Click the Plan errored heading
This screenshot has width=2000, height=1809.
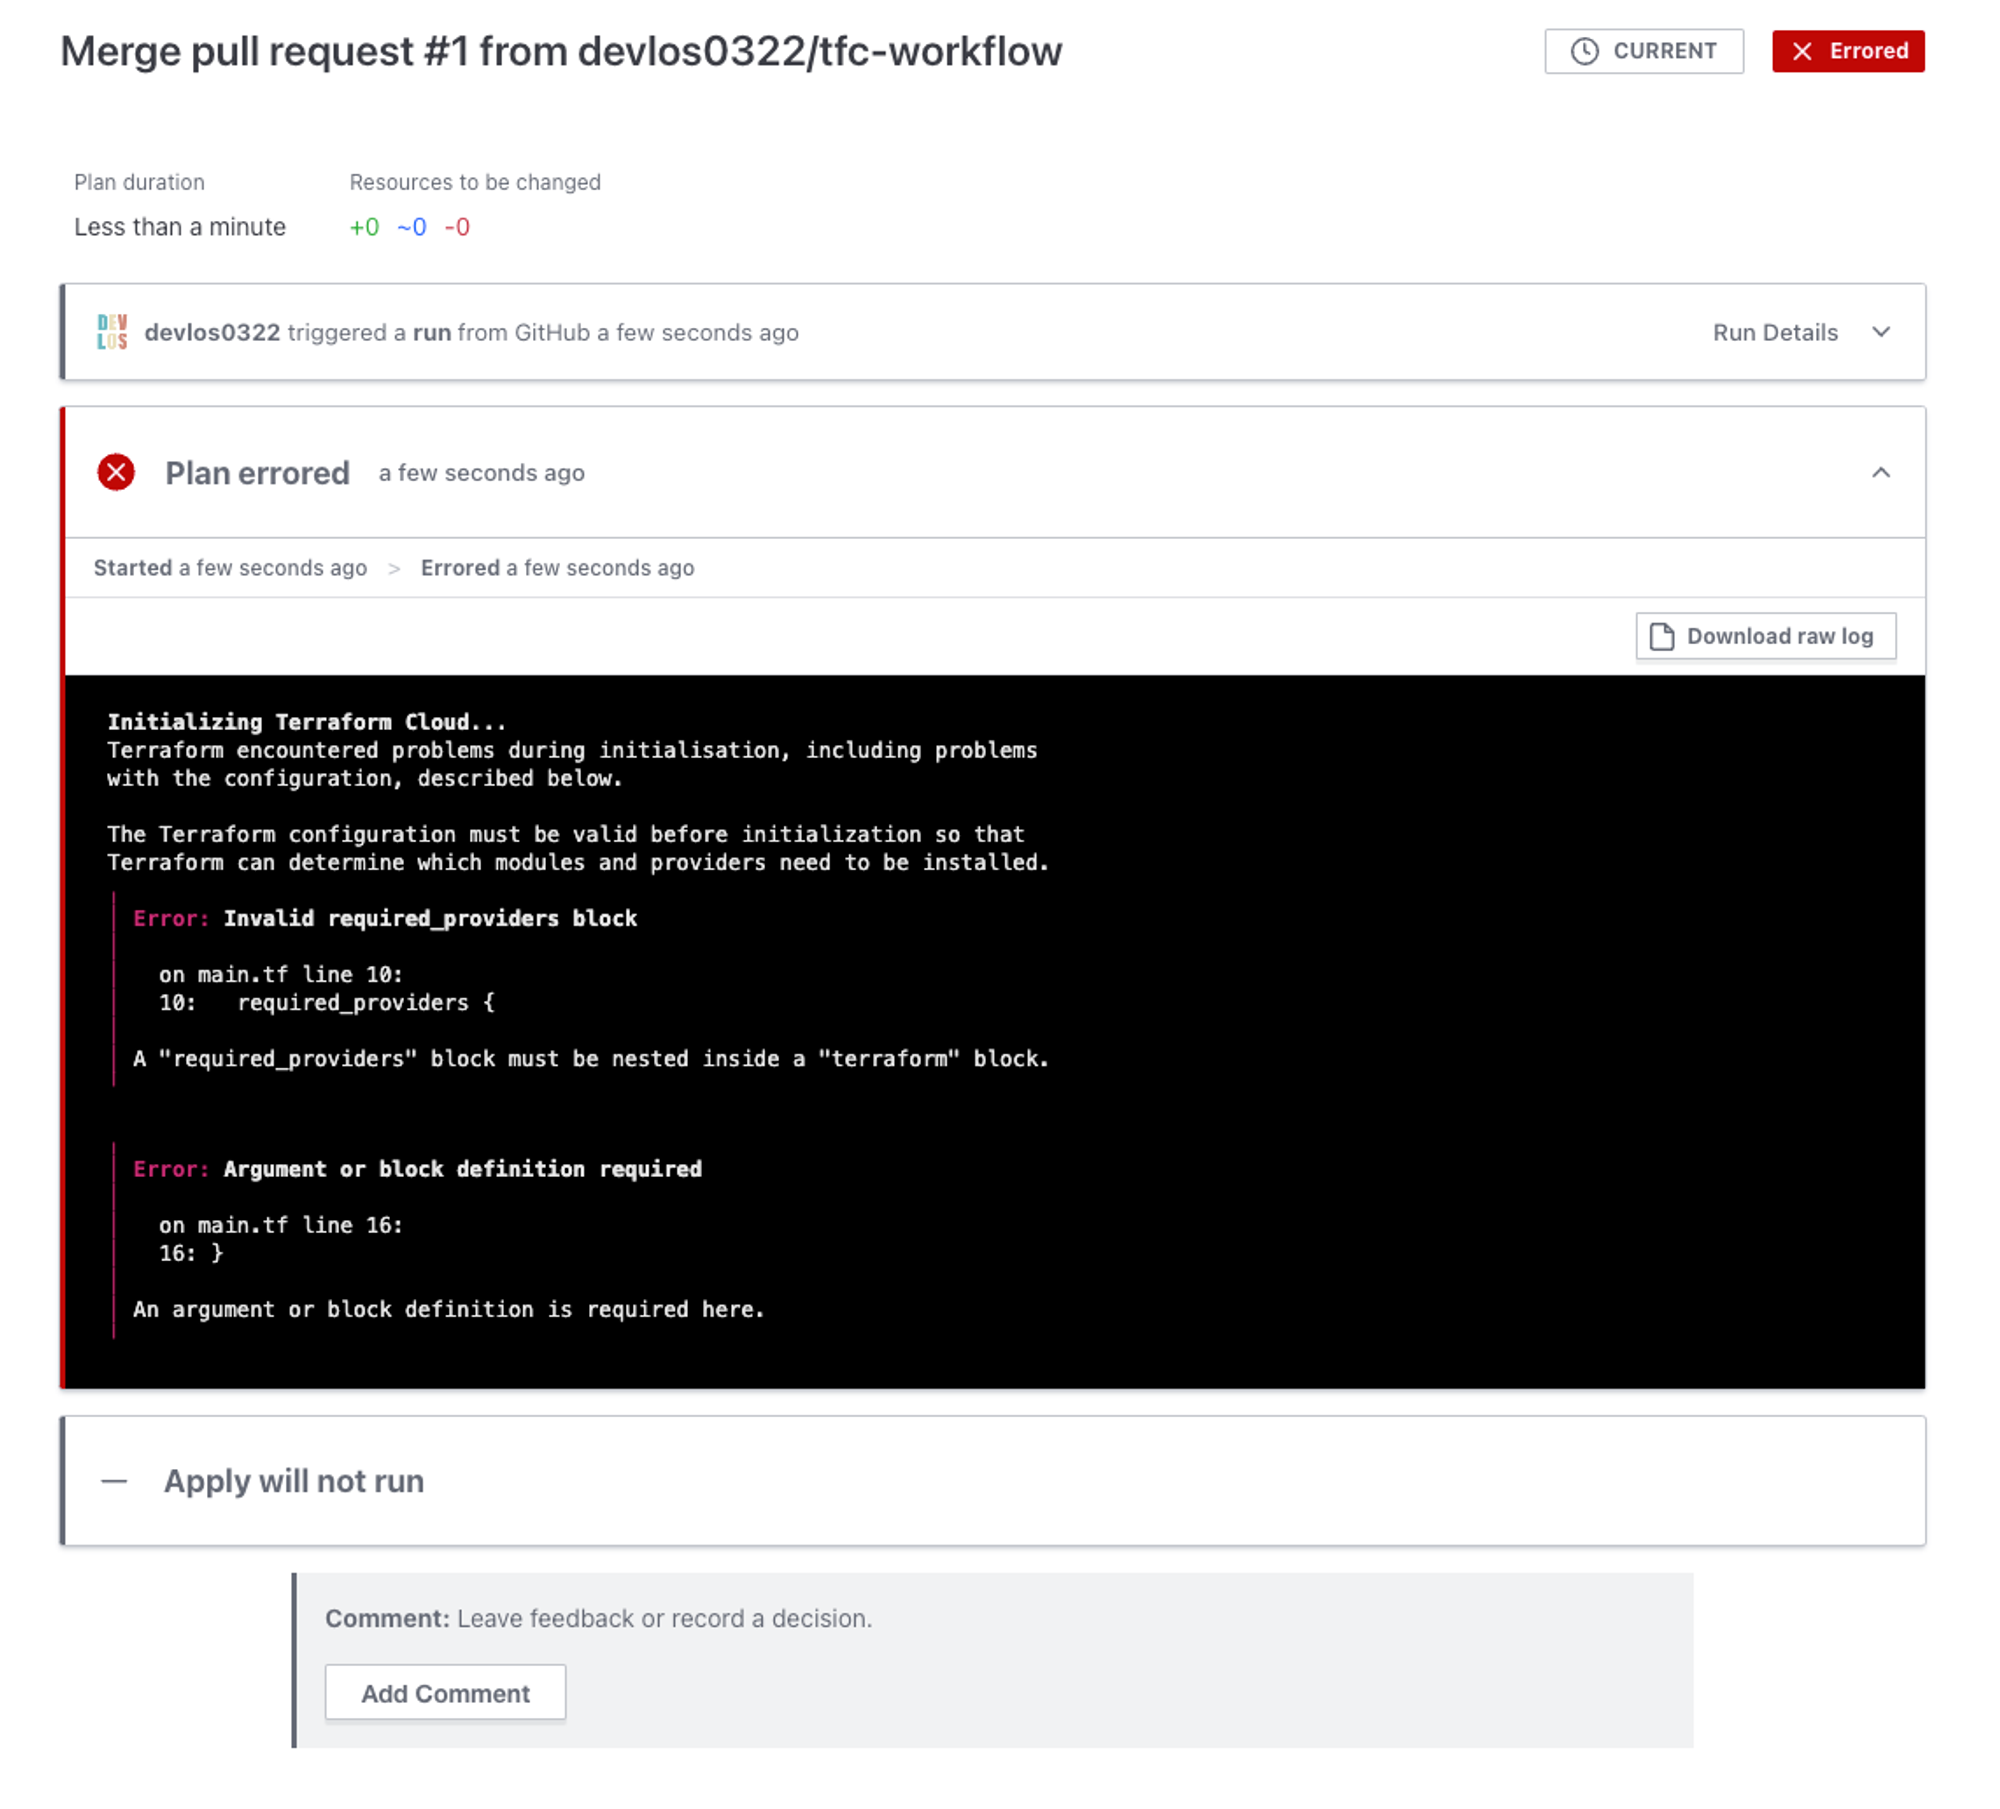(257, 472)
